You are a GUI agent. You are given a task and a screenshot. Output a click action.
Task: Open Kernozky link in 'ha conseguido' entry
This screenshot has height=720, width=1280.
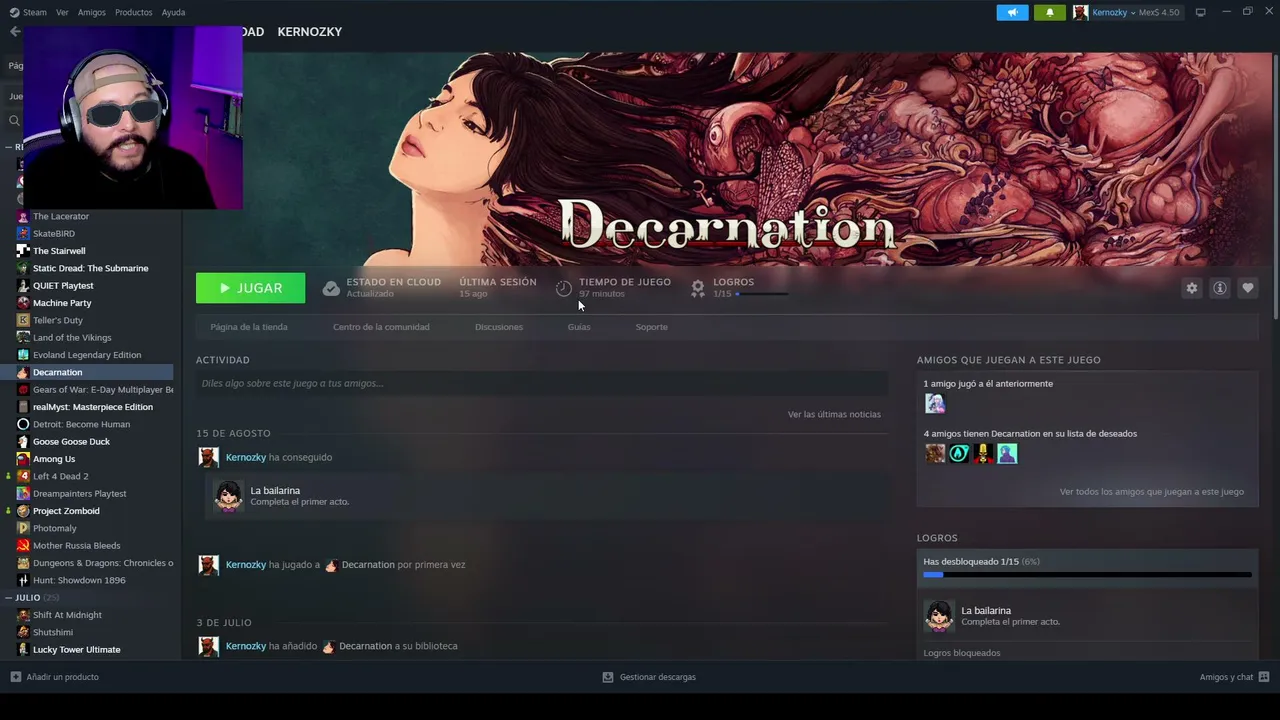point(246,458)
